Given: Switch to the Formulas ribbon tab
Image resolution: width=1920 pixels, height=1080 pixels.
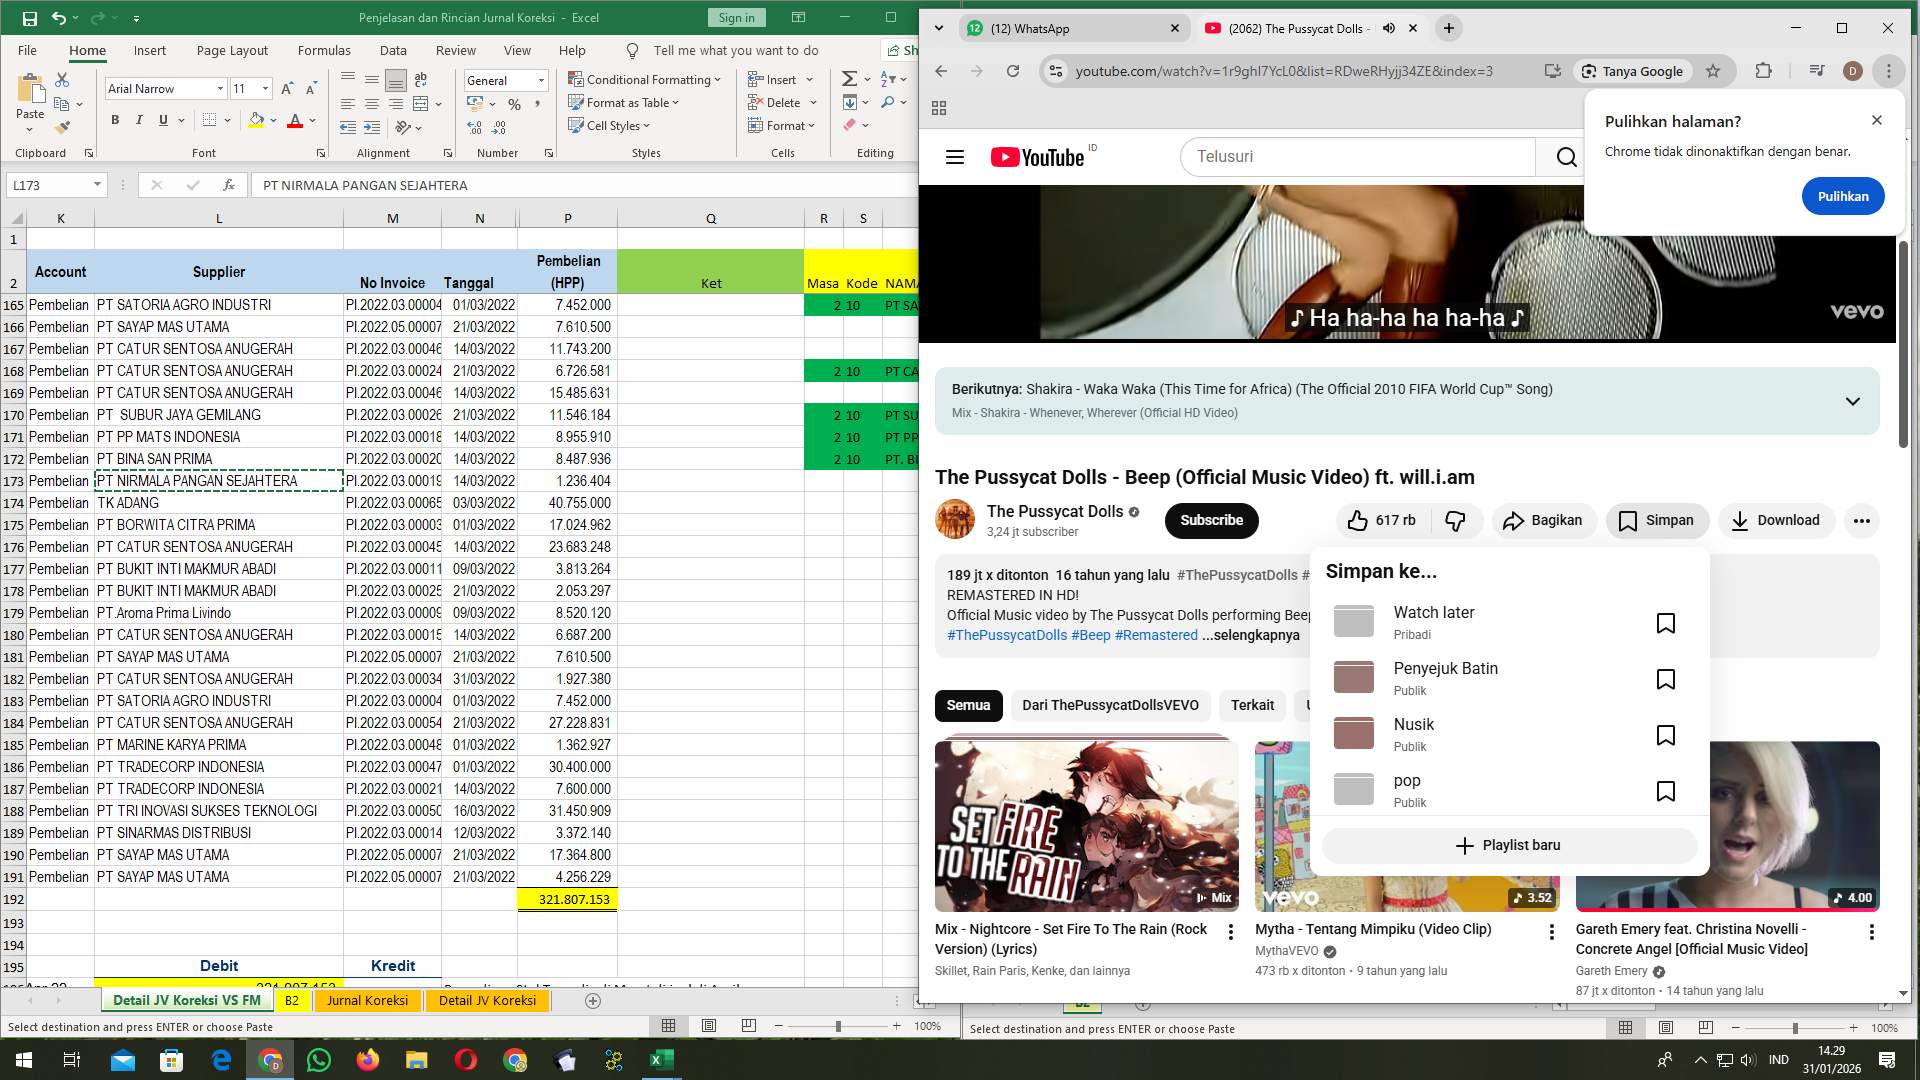Looking at the screenshot, I should coord(325,50).
